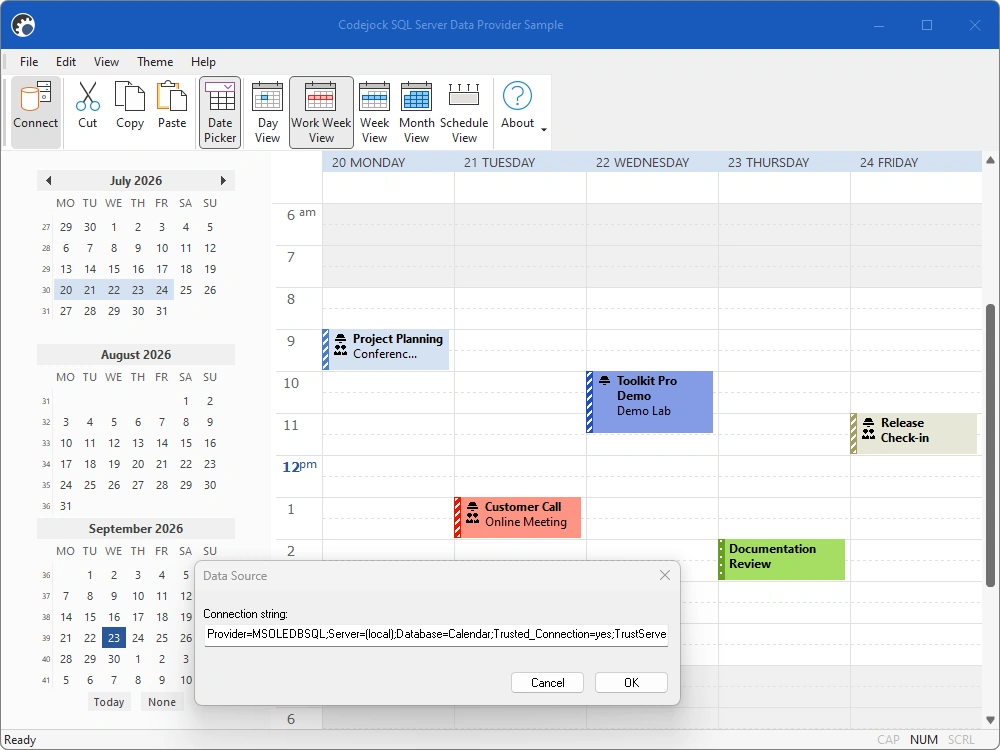Open the Edit menu
1000x750 pixels.
point(66,62)
